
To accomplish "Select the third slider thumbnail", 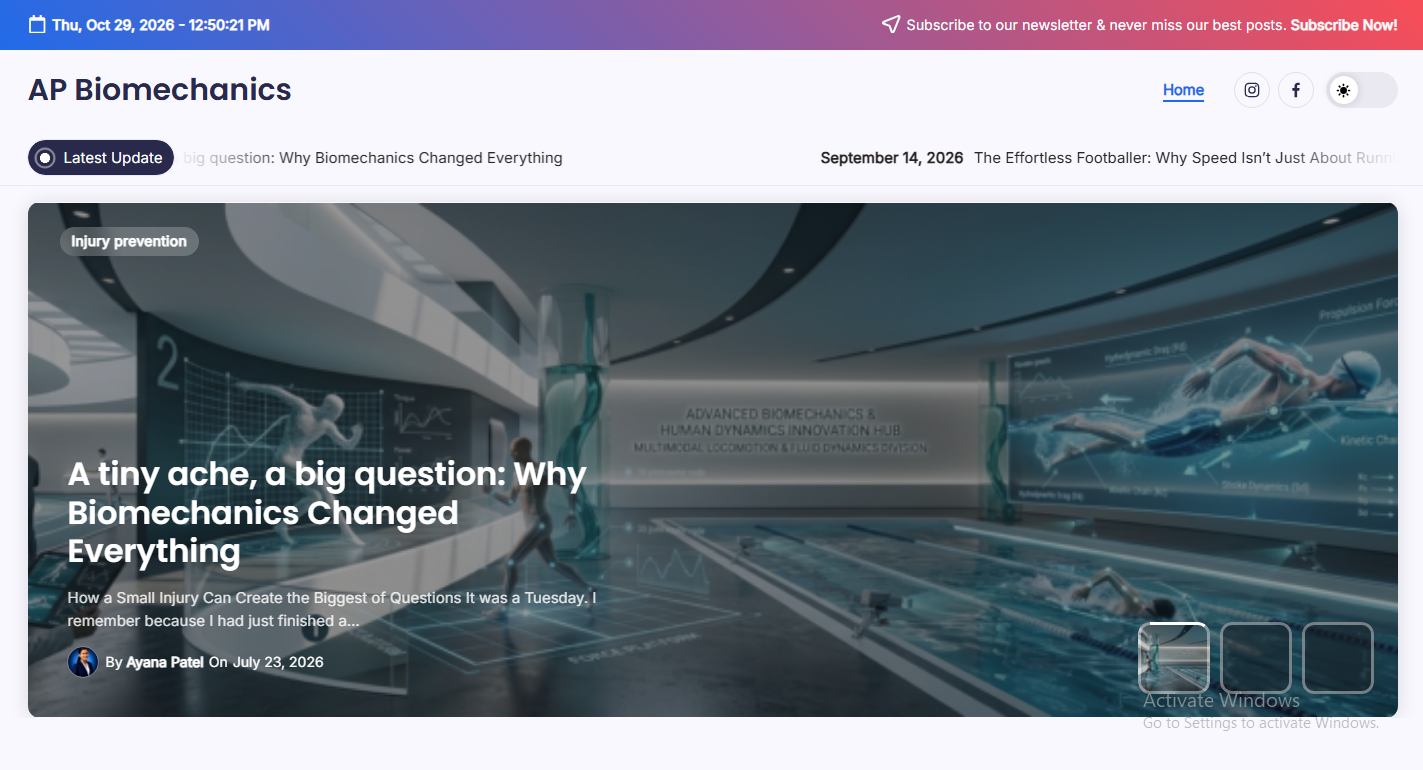I will coord(1337,658).
